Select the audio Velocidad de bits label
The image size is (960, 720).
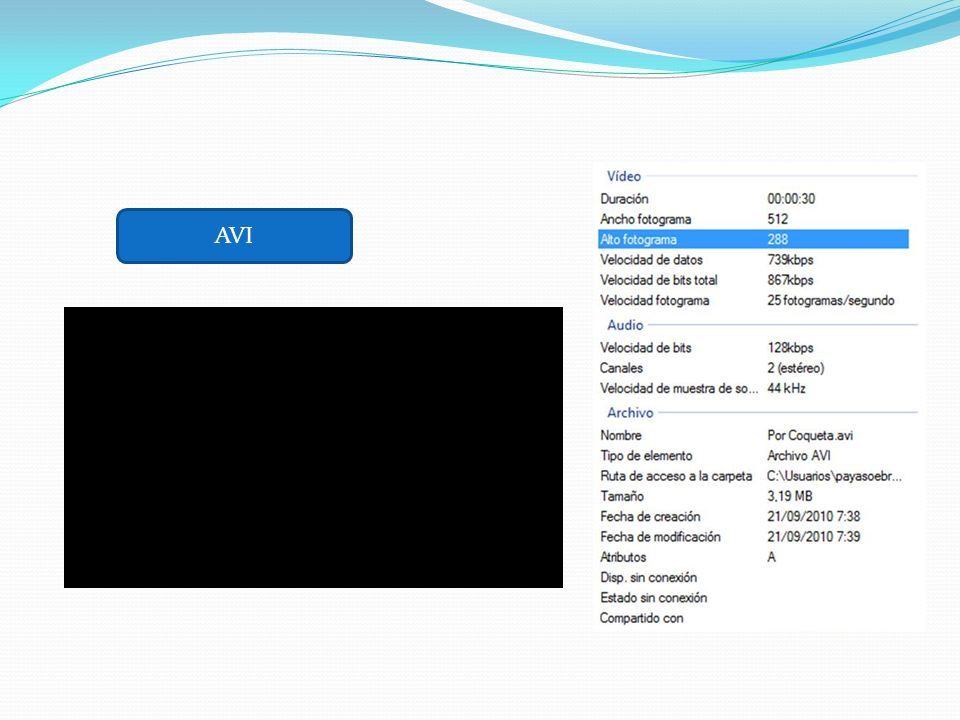pos(645,348)
